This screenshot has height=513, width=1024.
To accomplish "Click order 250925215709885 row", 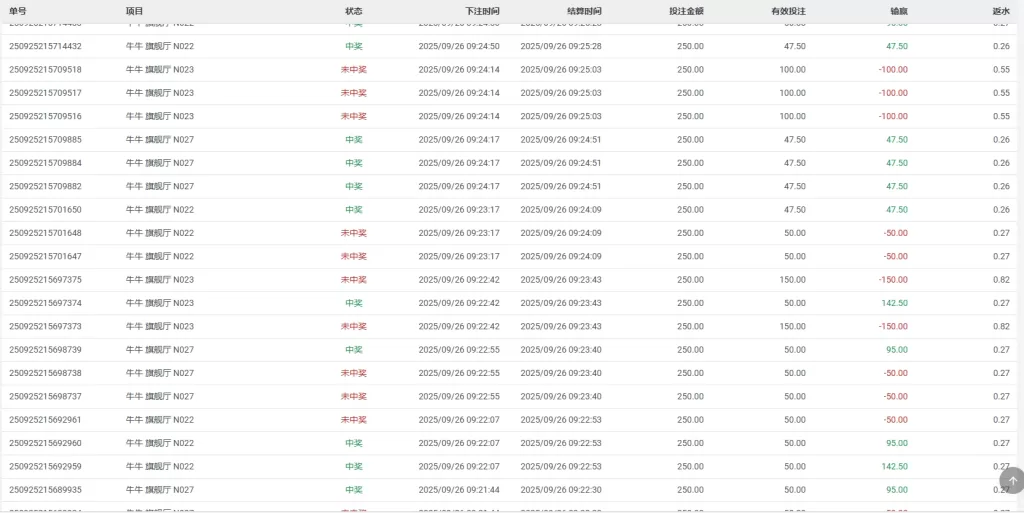I will coord(509,140).
